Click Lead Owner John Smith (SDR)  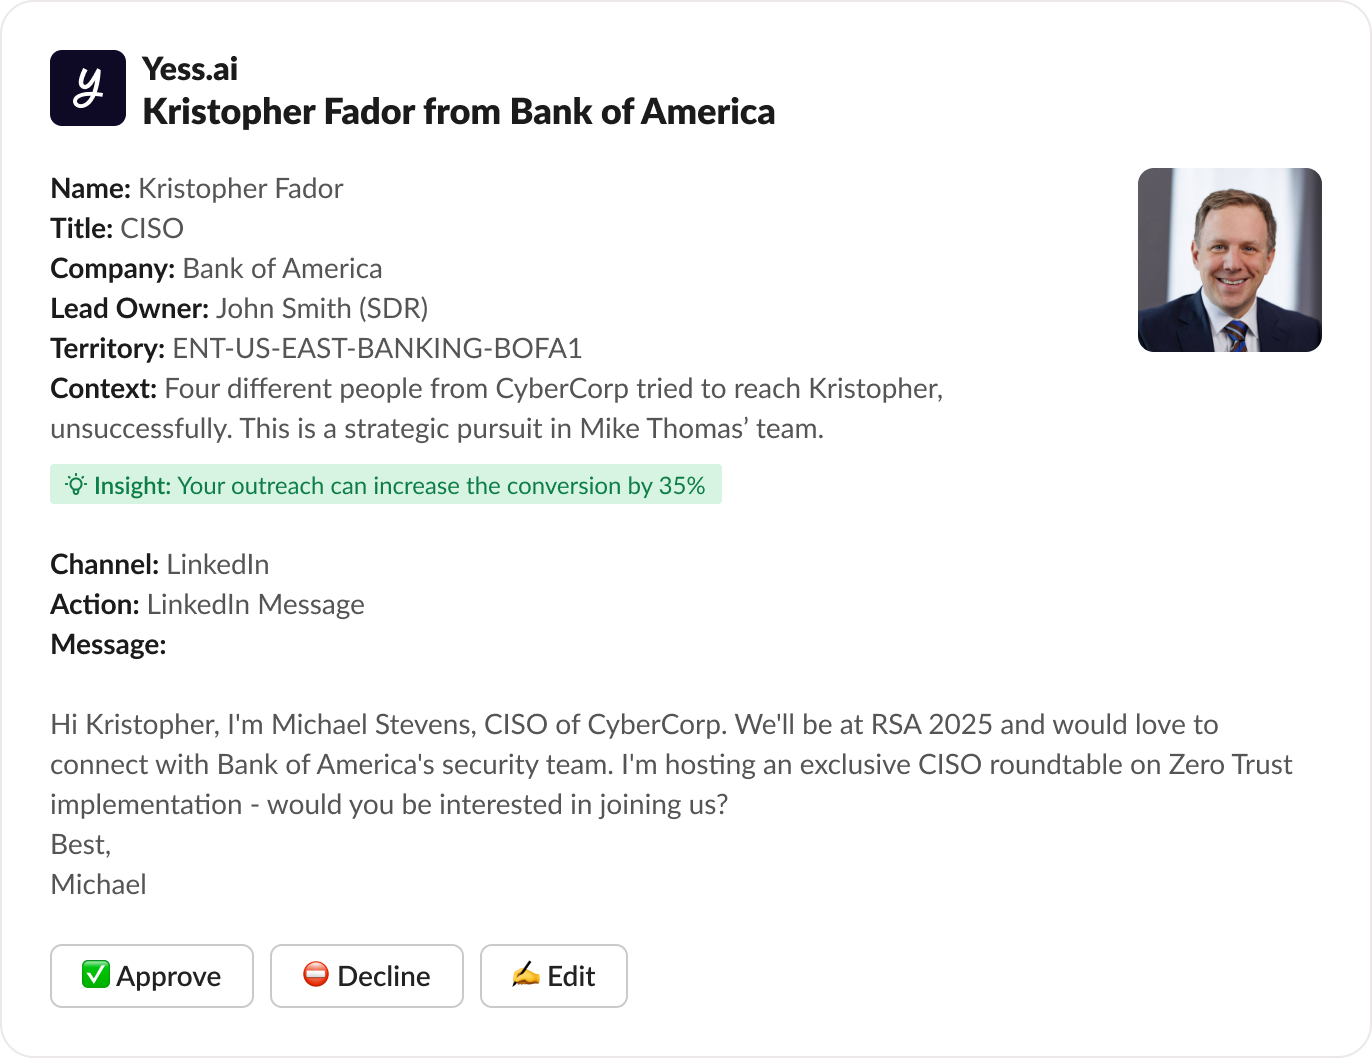pos(322,308)
